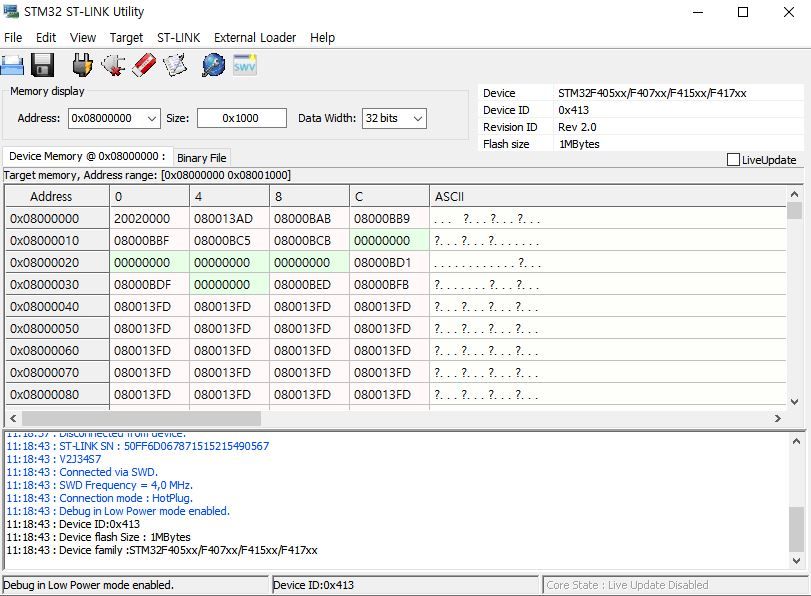Open the Address combo box dropdown arrow
This screenshot has width=811, height=596.
152,118
